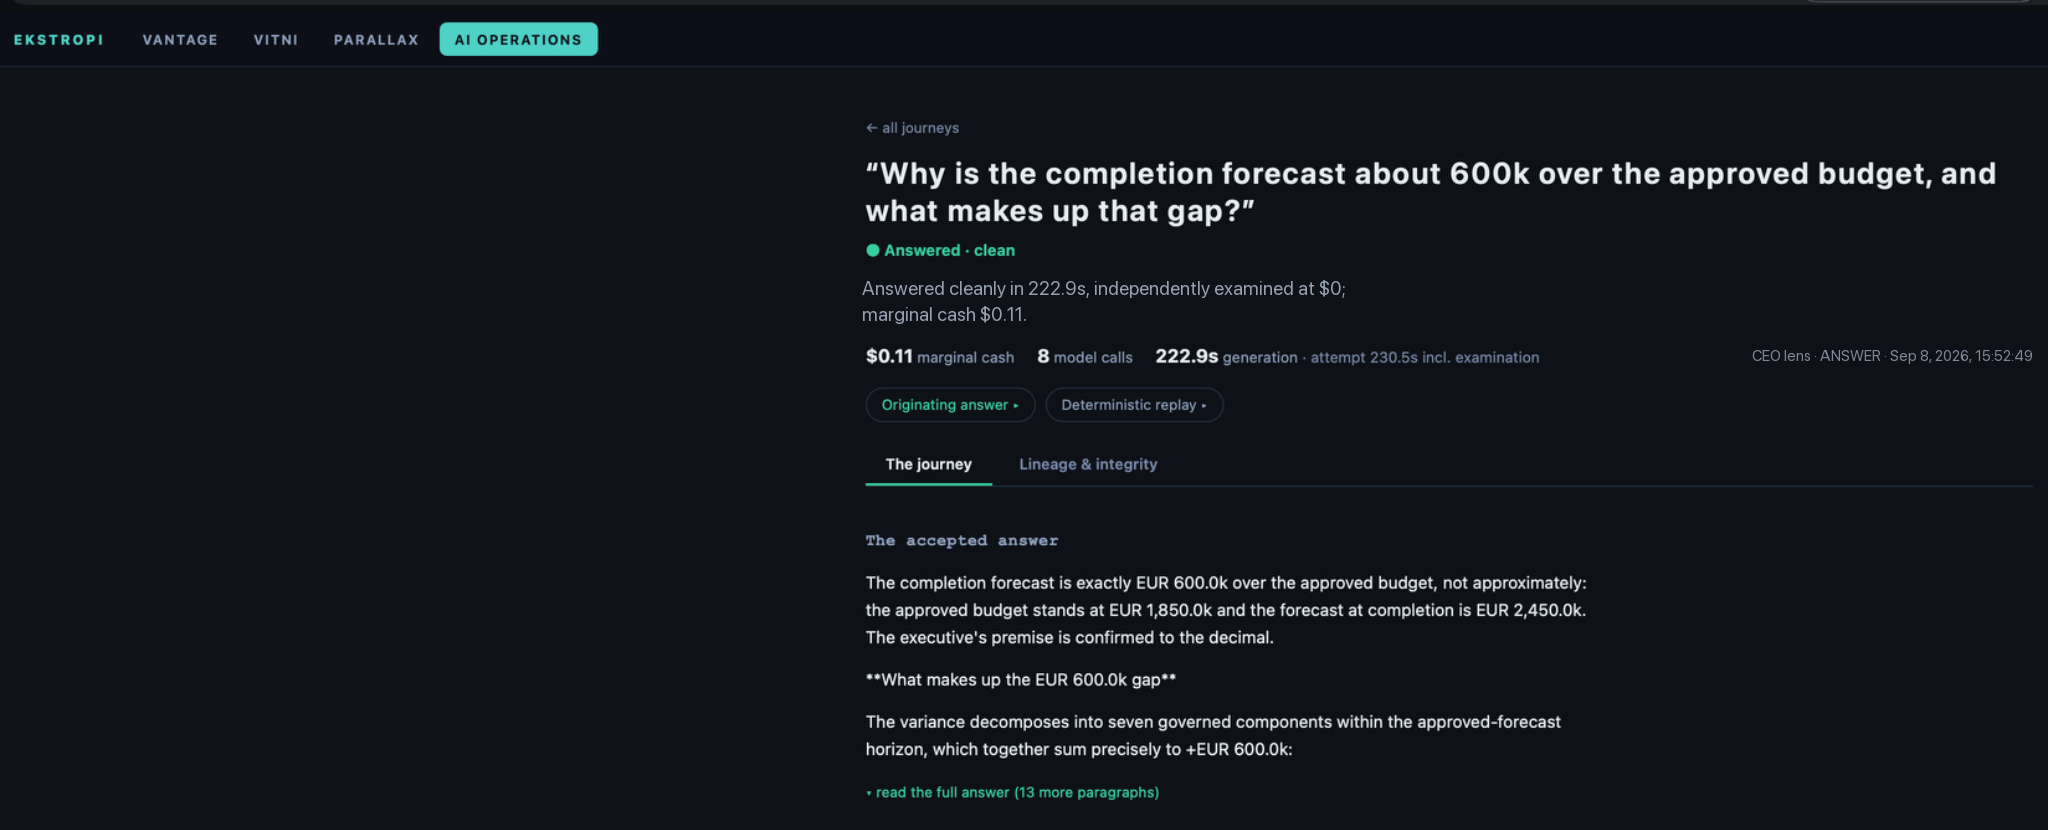Expand read the full answer link
The height and width of the screenshot is (830, 2048).
point(1012,792)
